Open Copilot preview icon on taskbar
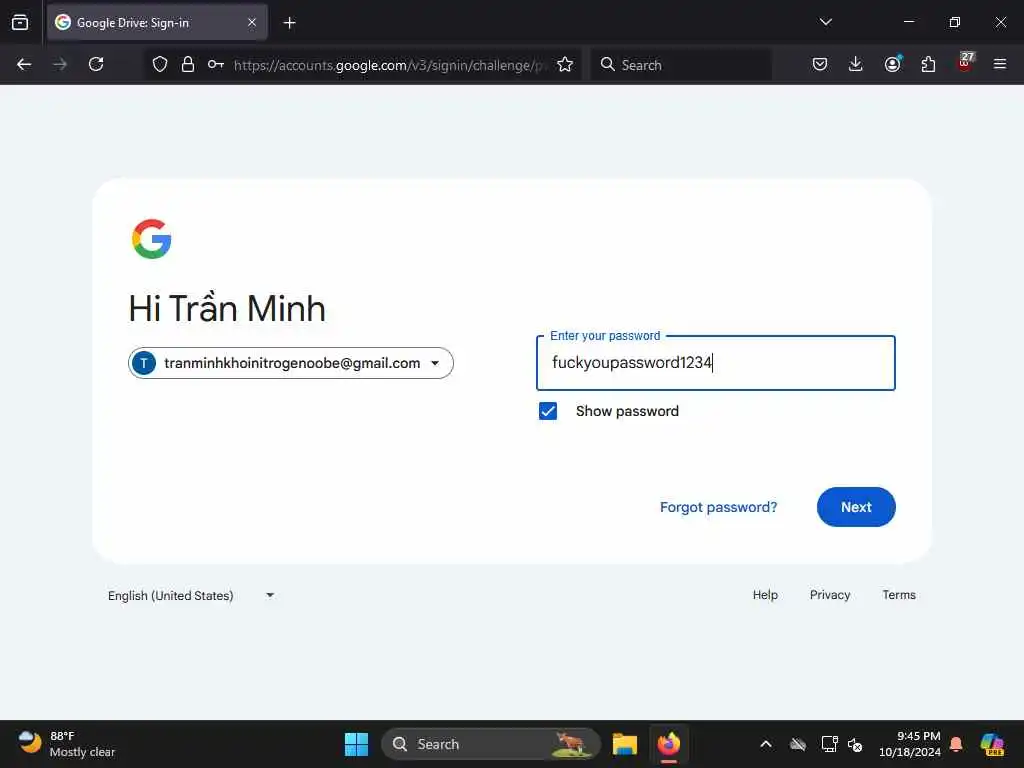The width and height of the screenshot is (1024, 768). [992, 744]
